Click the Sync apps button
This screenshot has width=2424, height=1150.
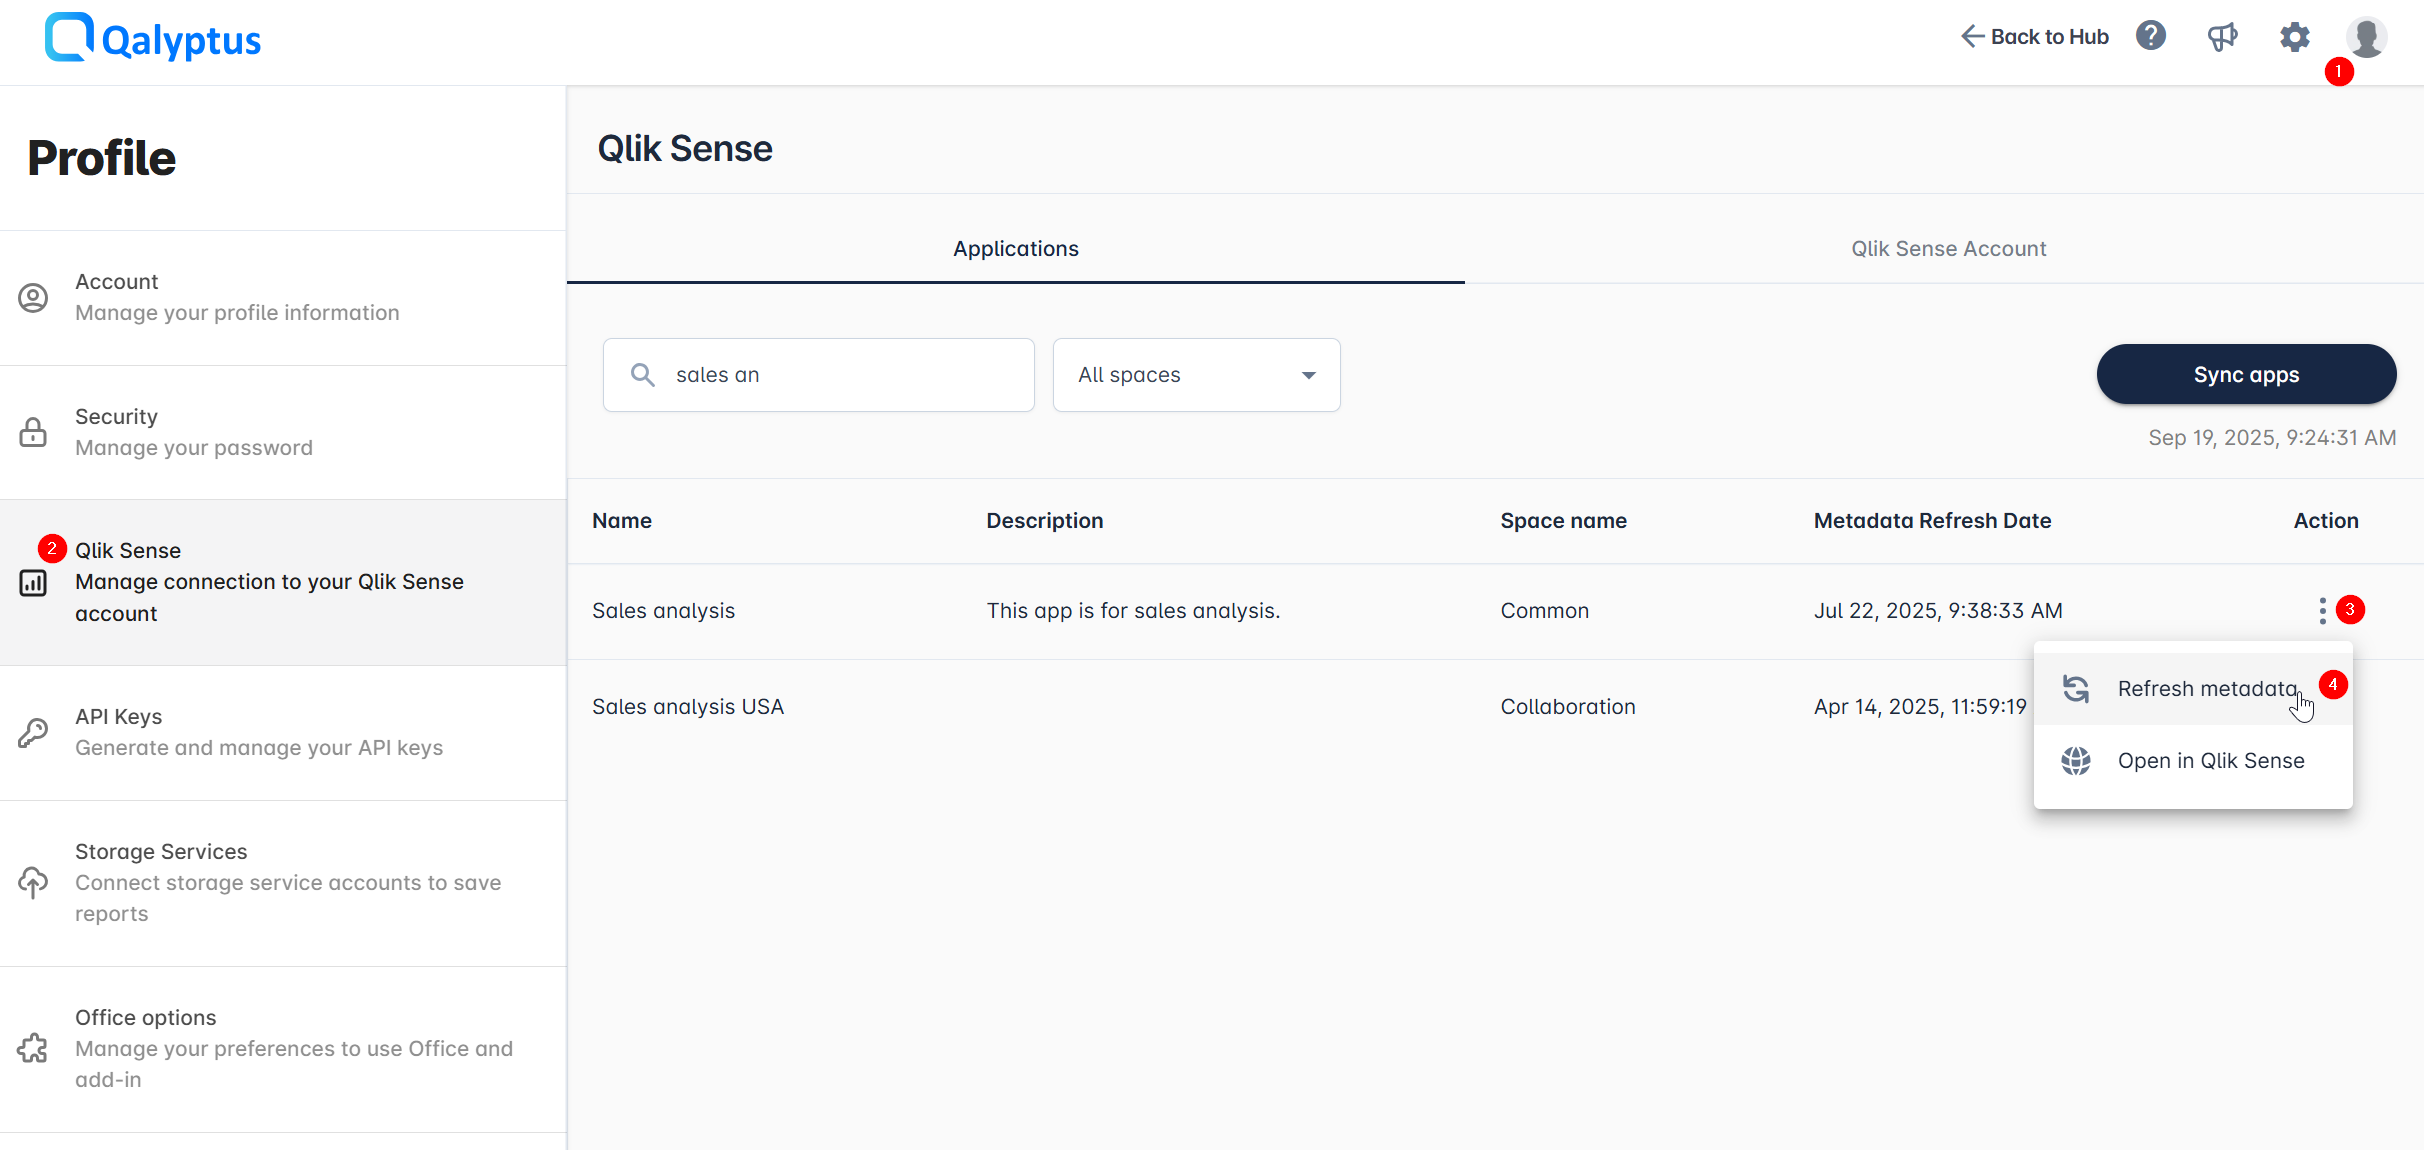[2246, 374]
